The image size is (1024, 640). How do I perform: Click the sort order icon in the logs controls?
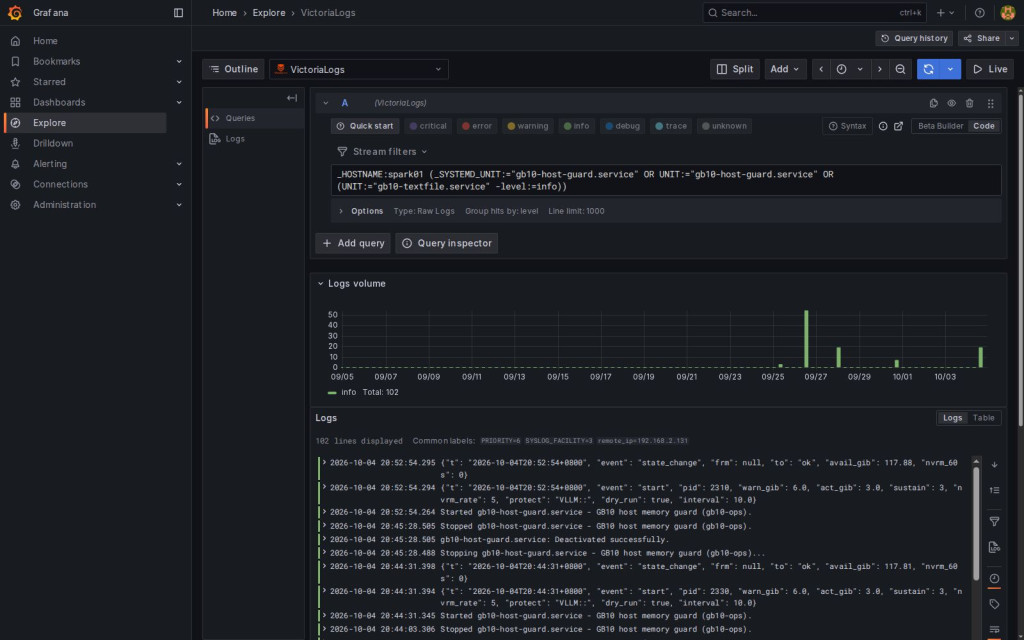(x=994, y=490)
